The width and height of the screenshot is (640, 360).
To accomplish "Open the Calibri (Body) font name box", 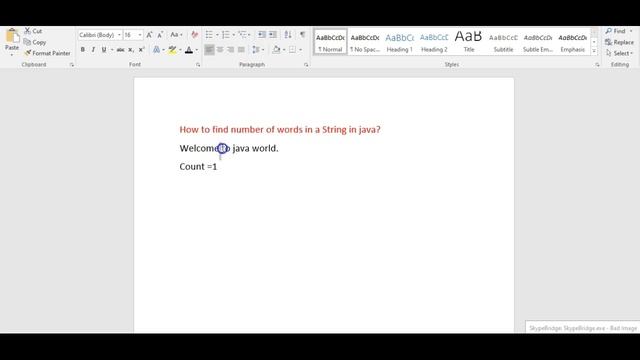I will click(x=100, y=35).
